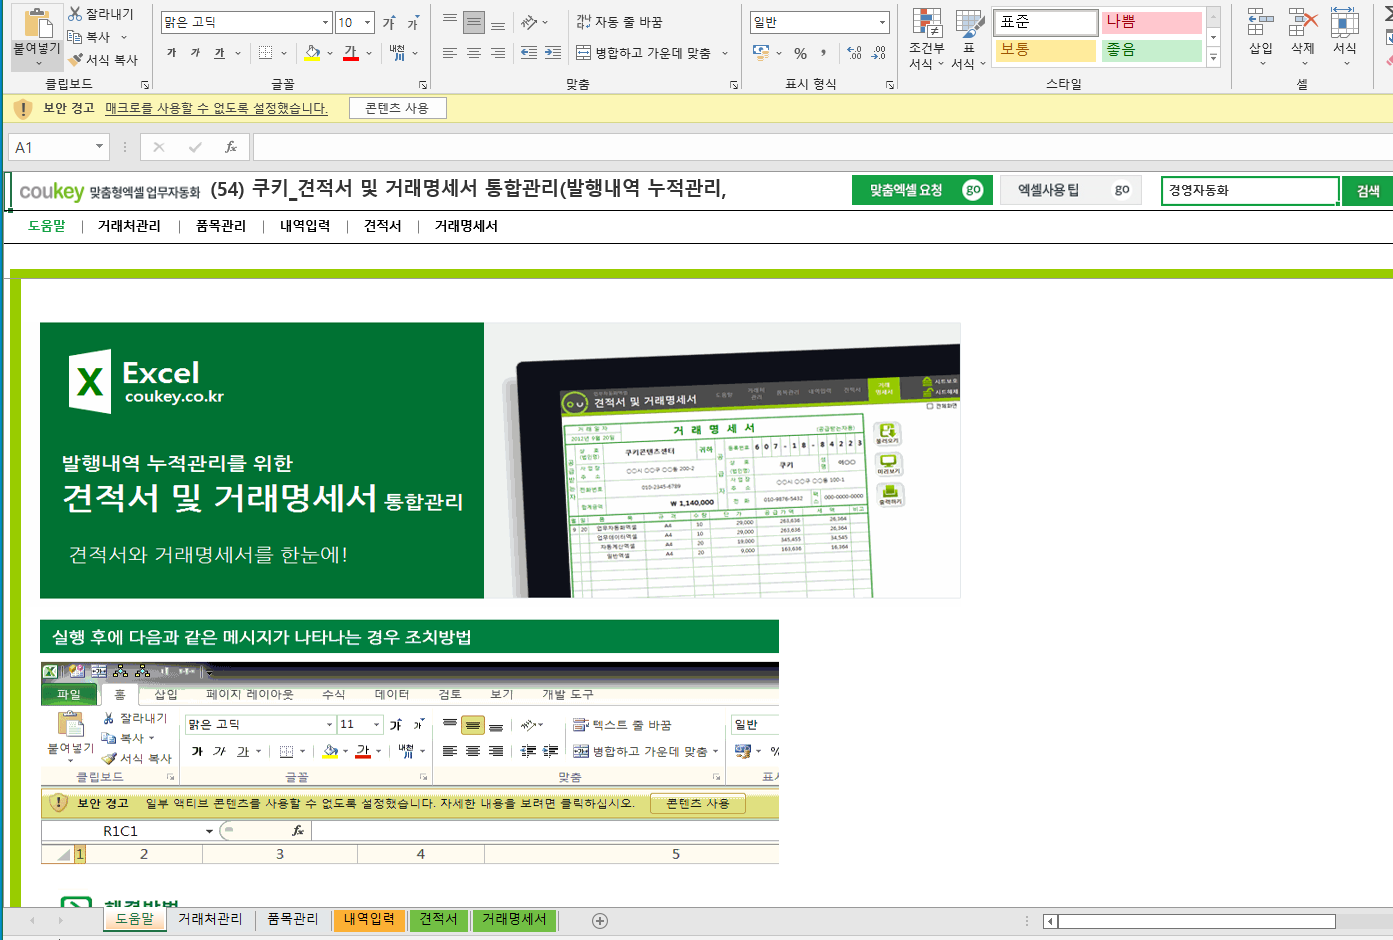Screen dimensions: 1393x940
Task: Align text left
Action: pyautogui.click(x=450, y=53)
